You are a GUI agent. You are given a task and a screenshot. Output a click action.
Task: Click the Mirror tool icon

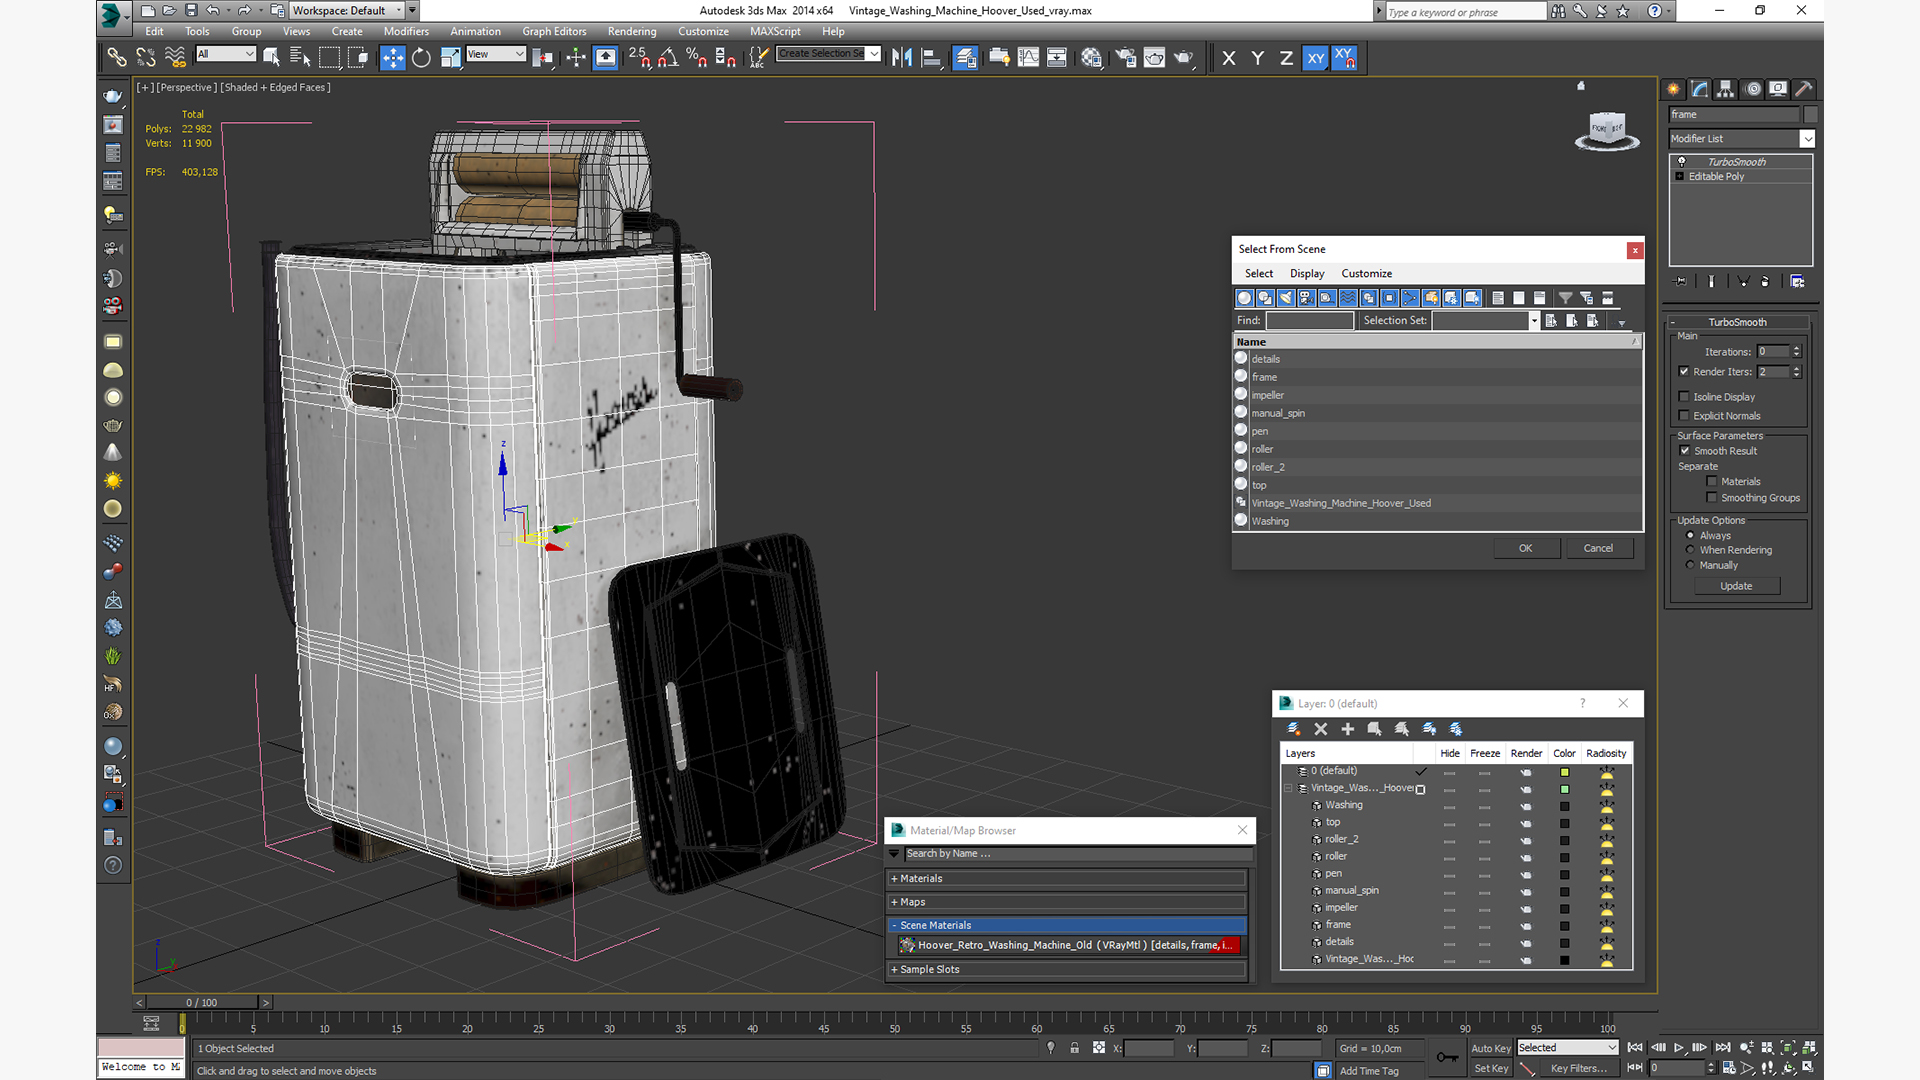click(902, 58)
